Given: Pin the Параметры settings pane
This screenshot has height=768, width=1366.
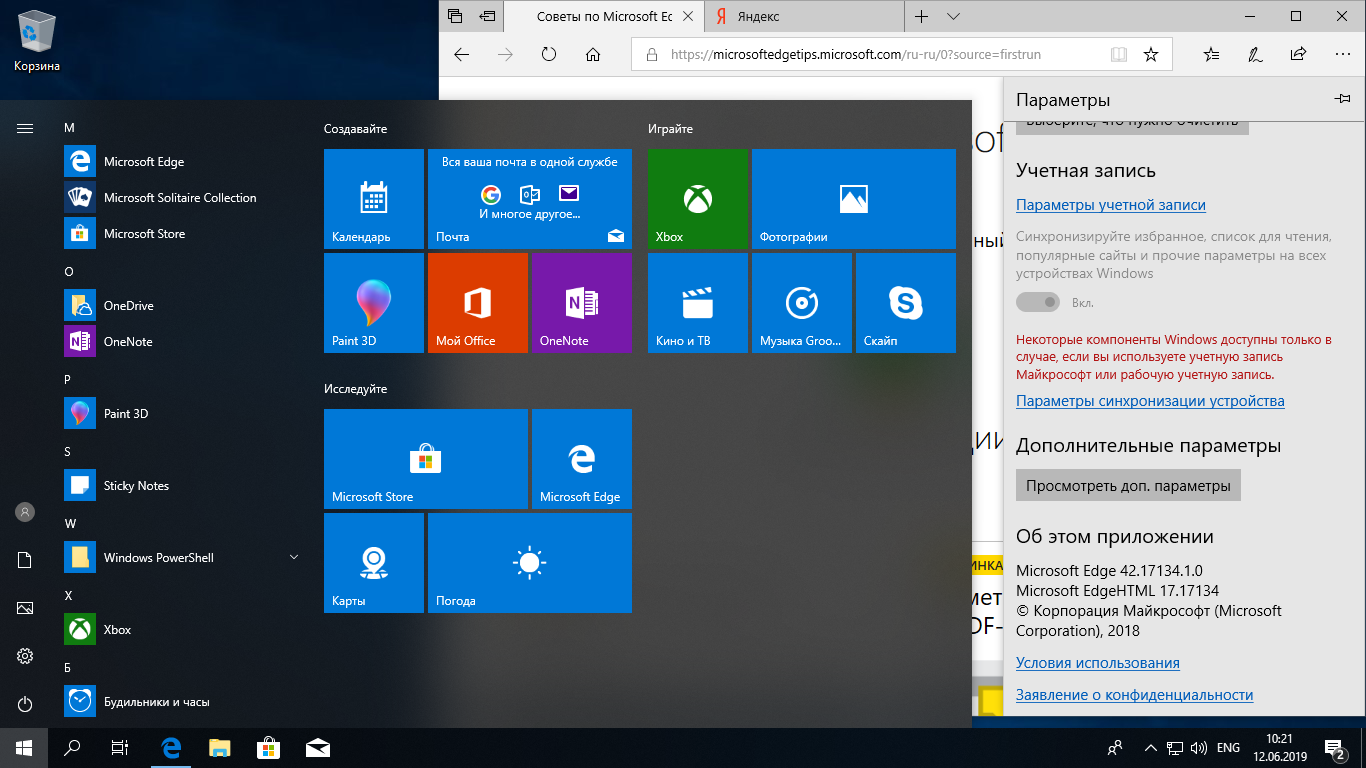Looking at the screenshot, I should pos(1343,99).
